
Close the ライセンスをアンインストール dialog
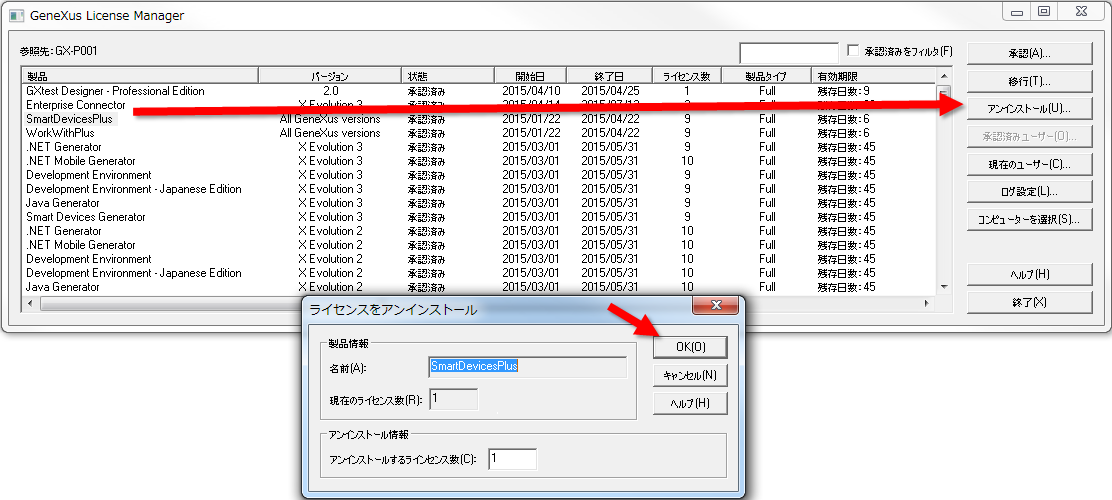pyautogui.click(x=716, y=306)
